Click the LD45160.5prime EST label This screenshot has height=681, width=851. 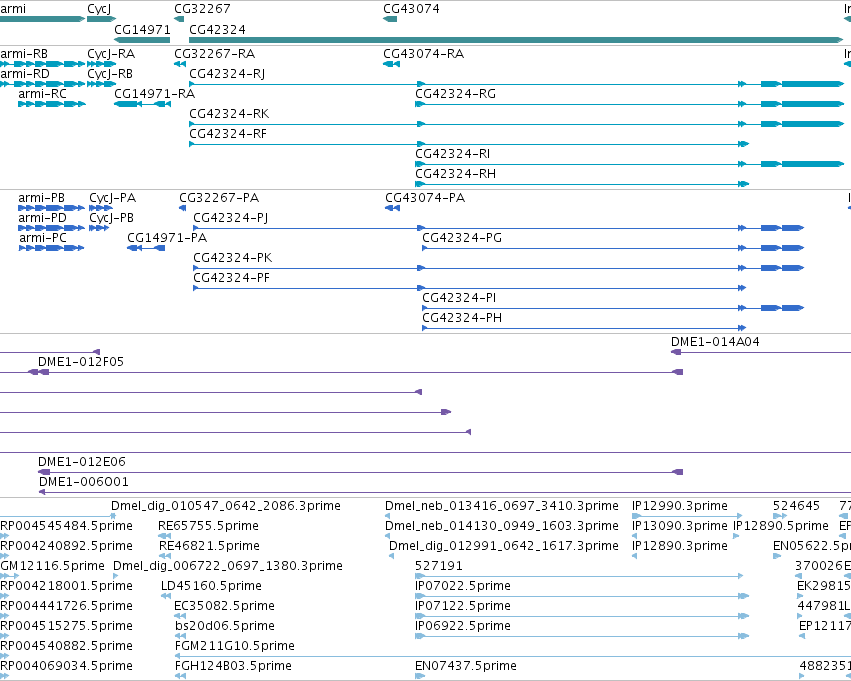click(x=212, y=587)
